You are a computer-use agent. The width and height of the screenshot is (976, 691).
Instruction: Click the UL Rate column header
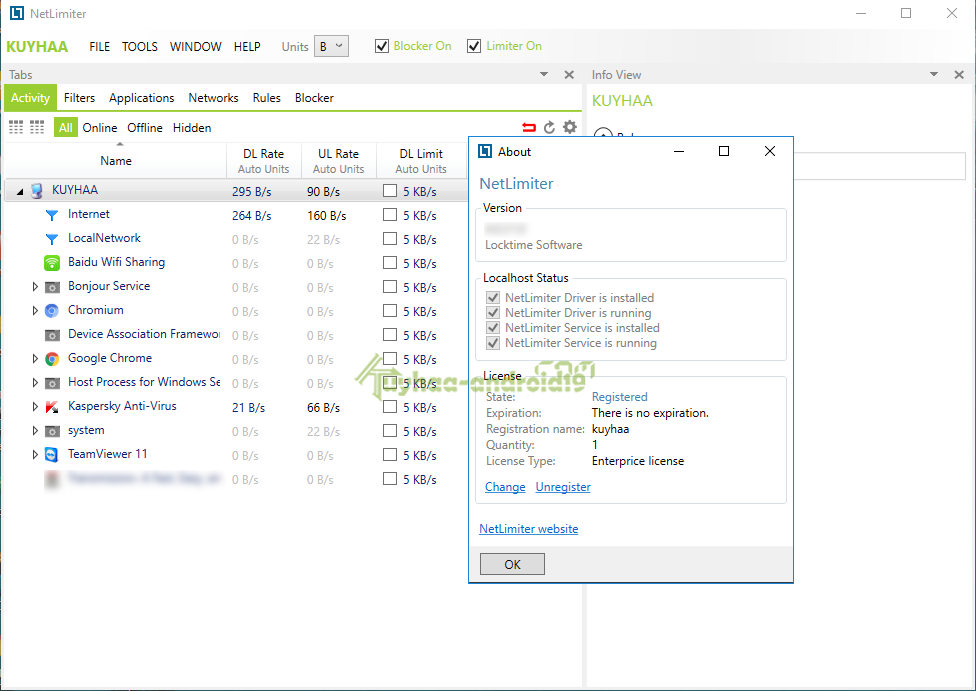click(x=338, y=161)
